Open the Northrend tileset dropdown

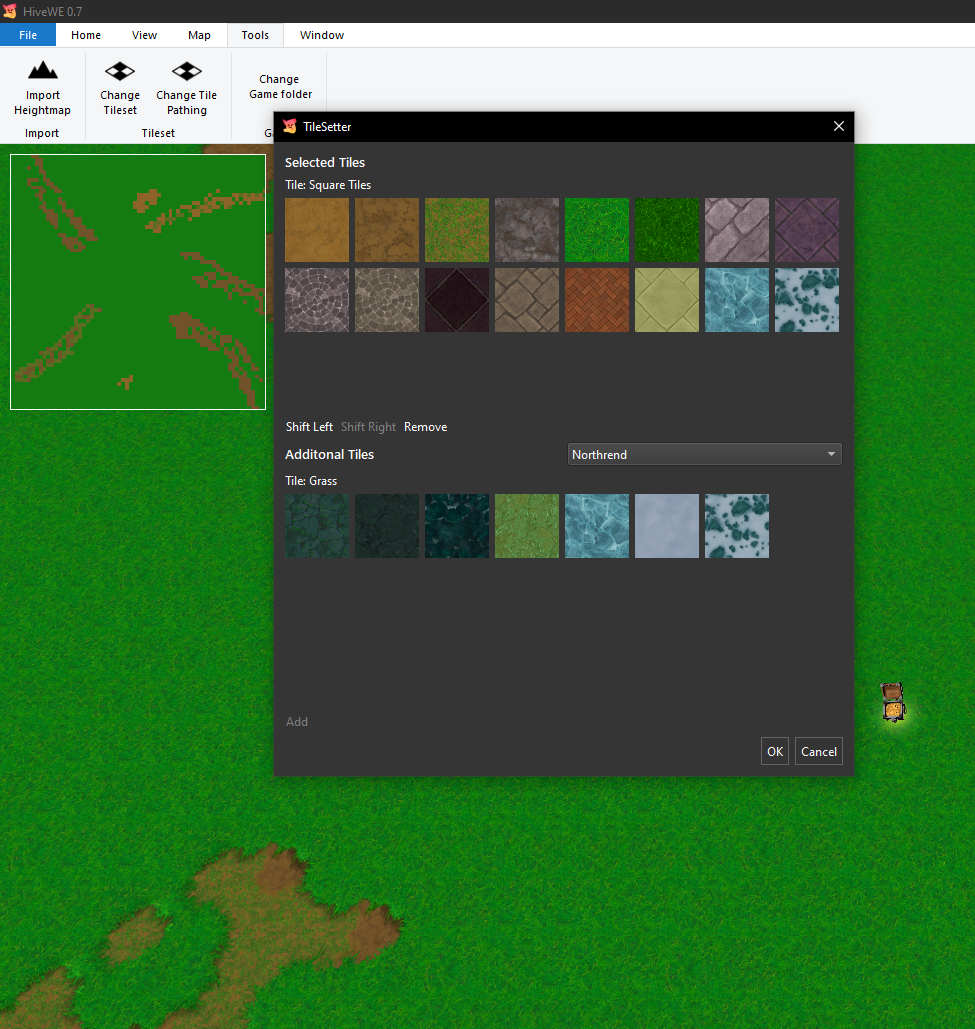tap(704, 454)
